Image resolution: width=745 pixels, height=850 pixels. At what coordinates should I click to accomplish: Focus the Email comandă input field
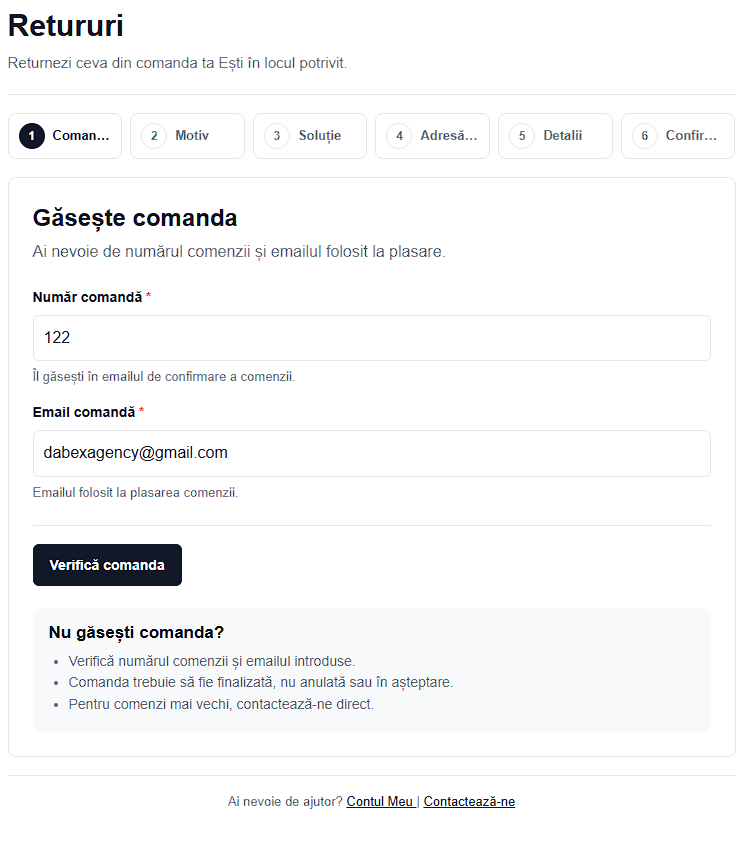pos(372,453)
